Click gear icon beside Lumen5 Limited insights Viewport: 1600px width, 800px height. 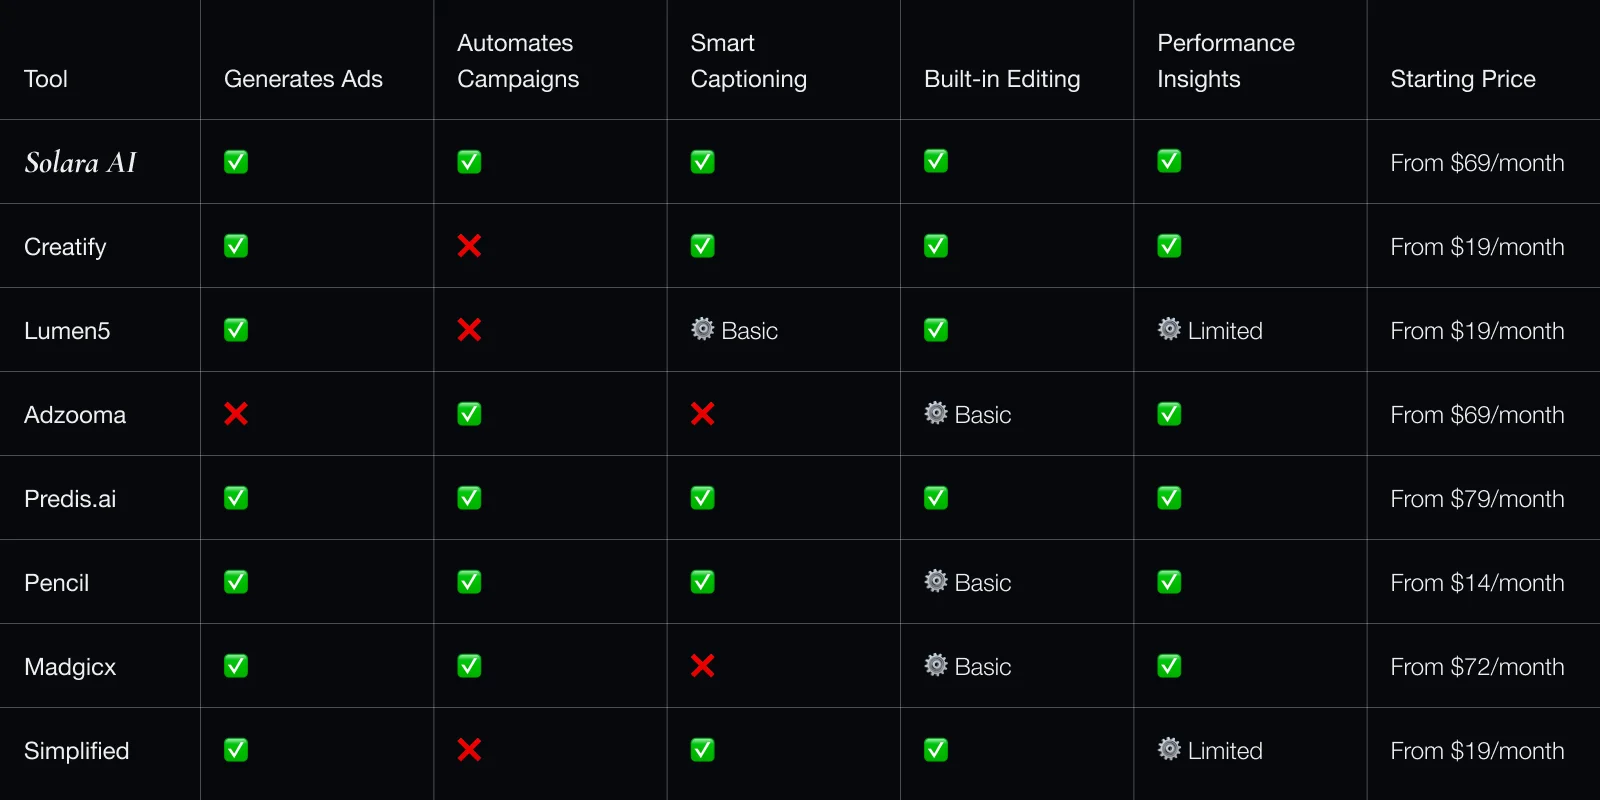coord(1169,329)
